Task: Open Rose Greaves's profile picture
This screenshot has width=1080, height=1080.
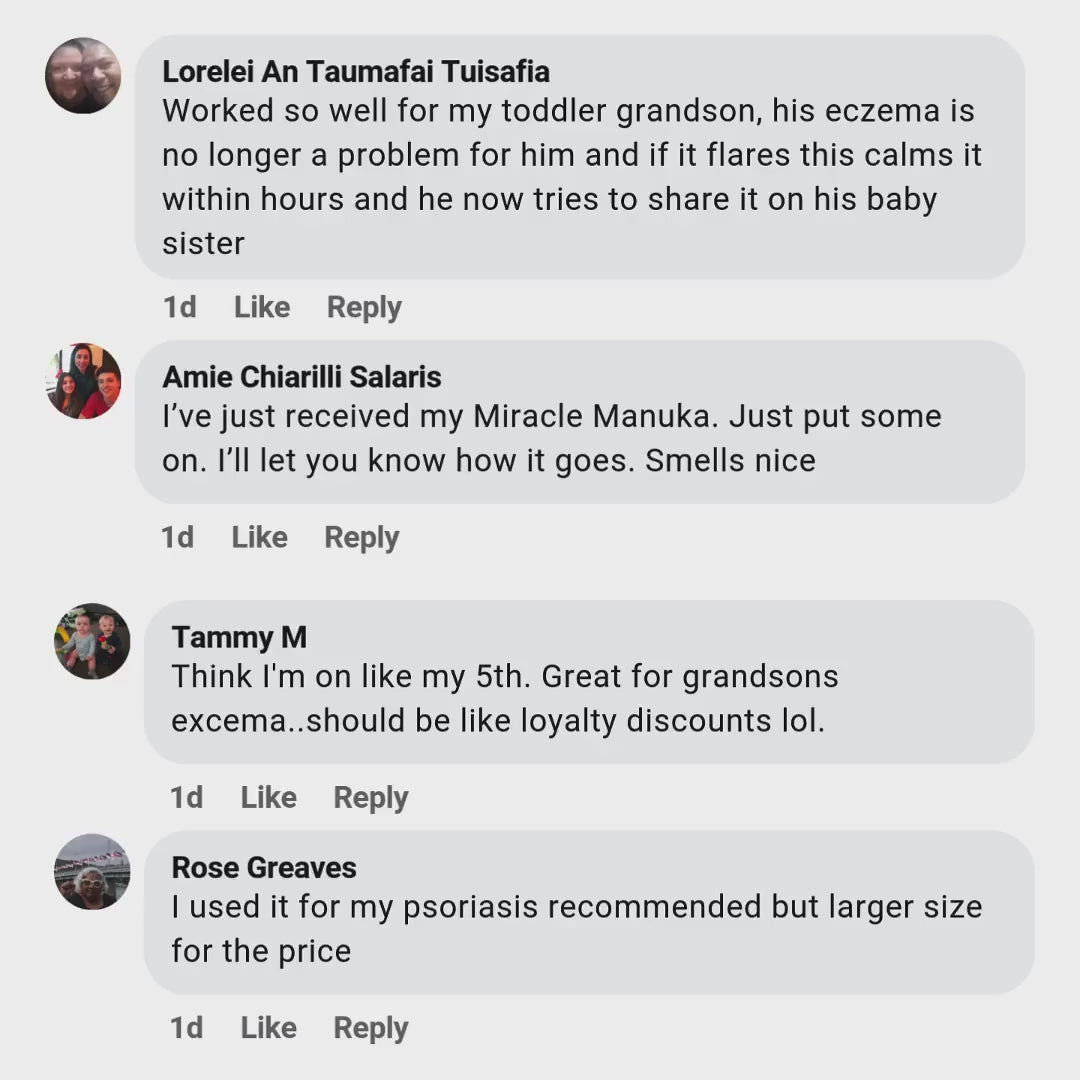Action: click(92, 871)
